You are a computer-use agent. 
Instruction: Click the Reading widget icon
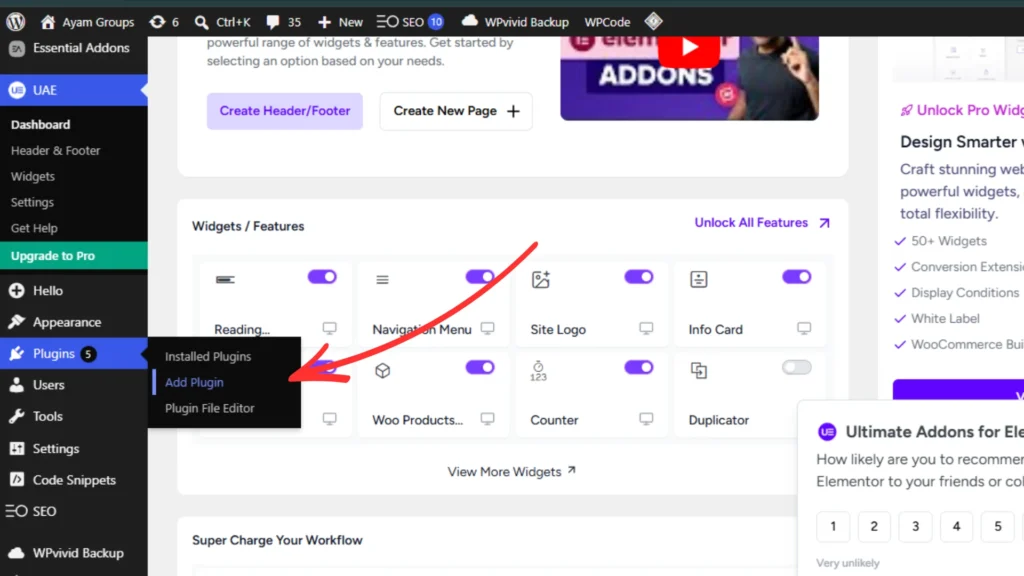coord(225,280)
